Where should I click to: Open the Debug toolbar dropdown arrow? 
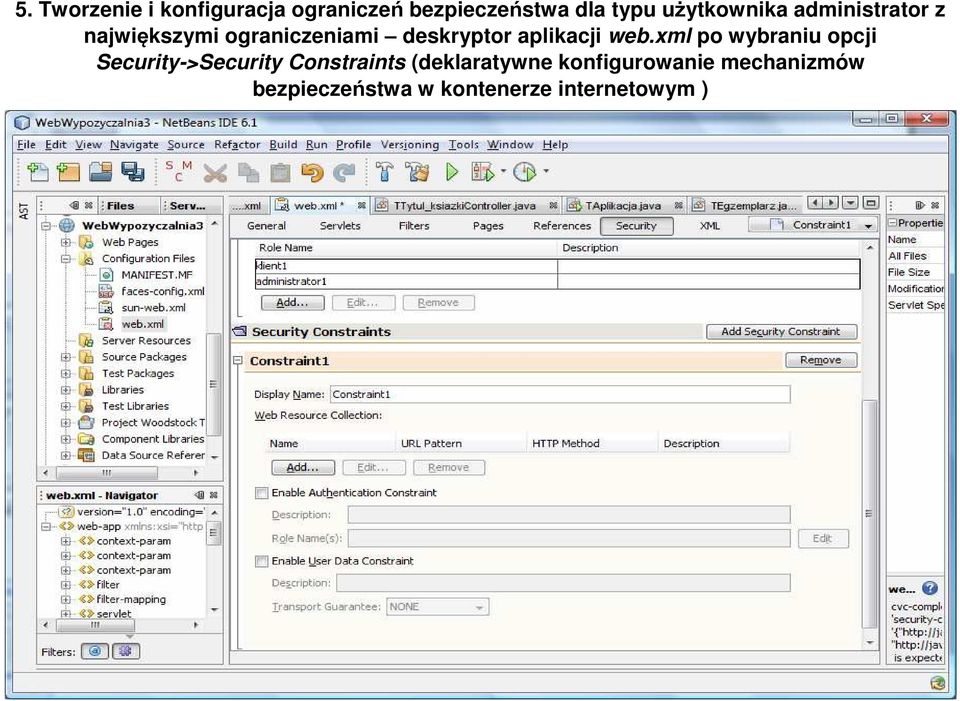(x=503, y=171)
